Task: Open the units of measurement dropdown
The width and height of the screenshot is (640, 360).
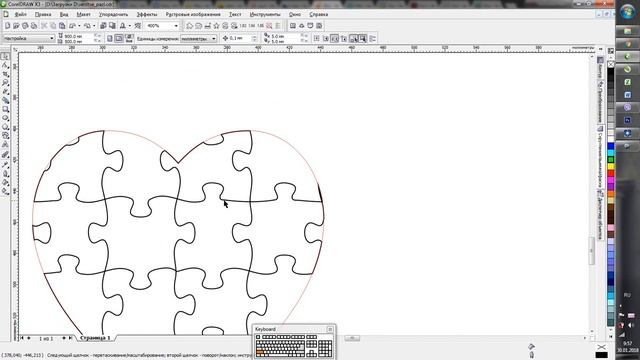Action: click(213, 38)
